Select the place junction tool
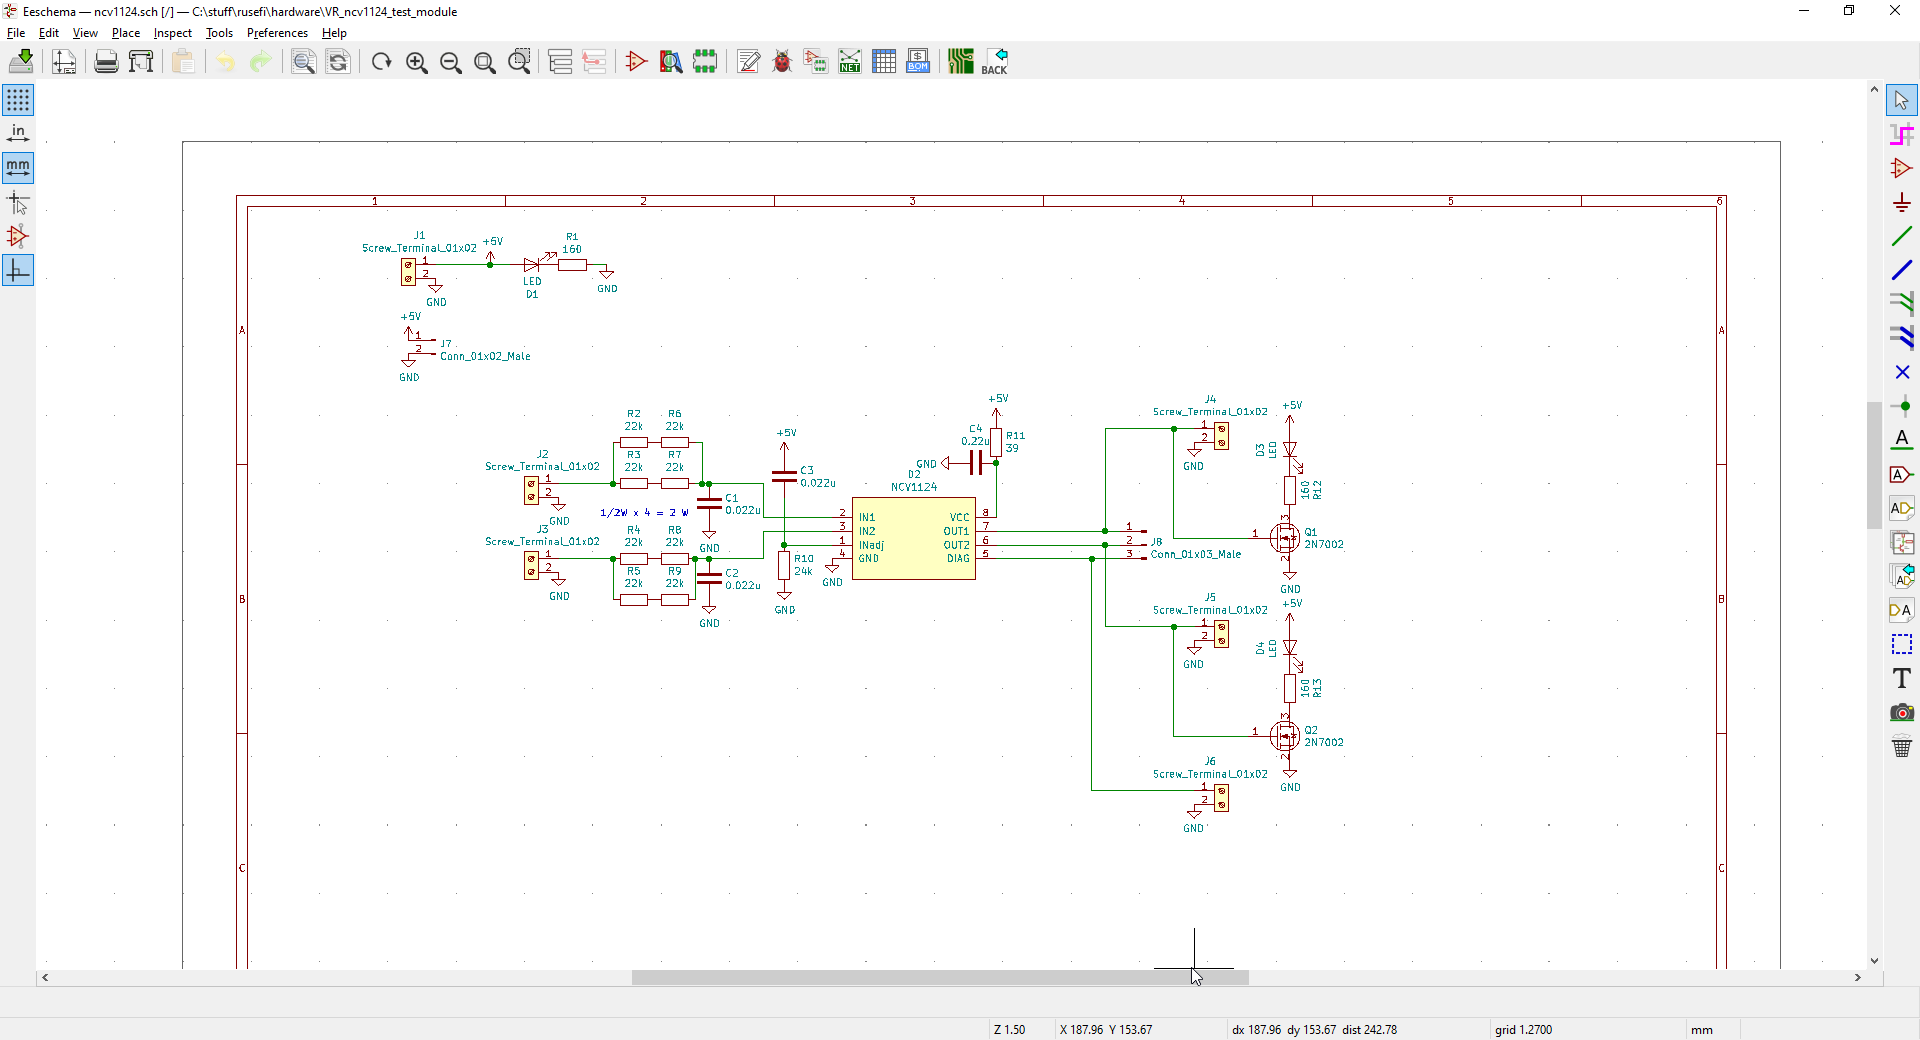This screenshot has height=1040, width=1920. tap(1902, 406)
